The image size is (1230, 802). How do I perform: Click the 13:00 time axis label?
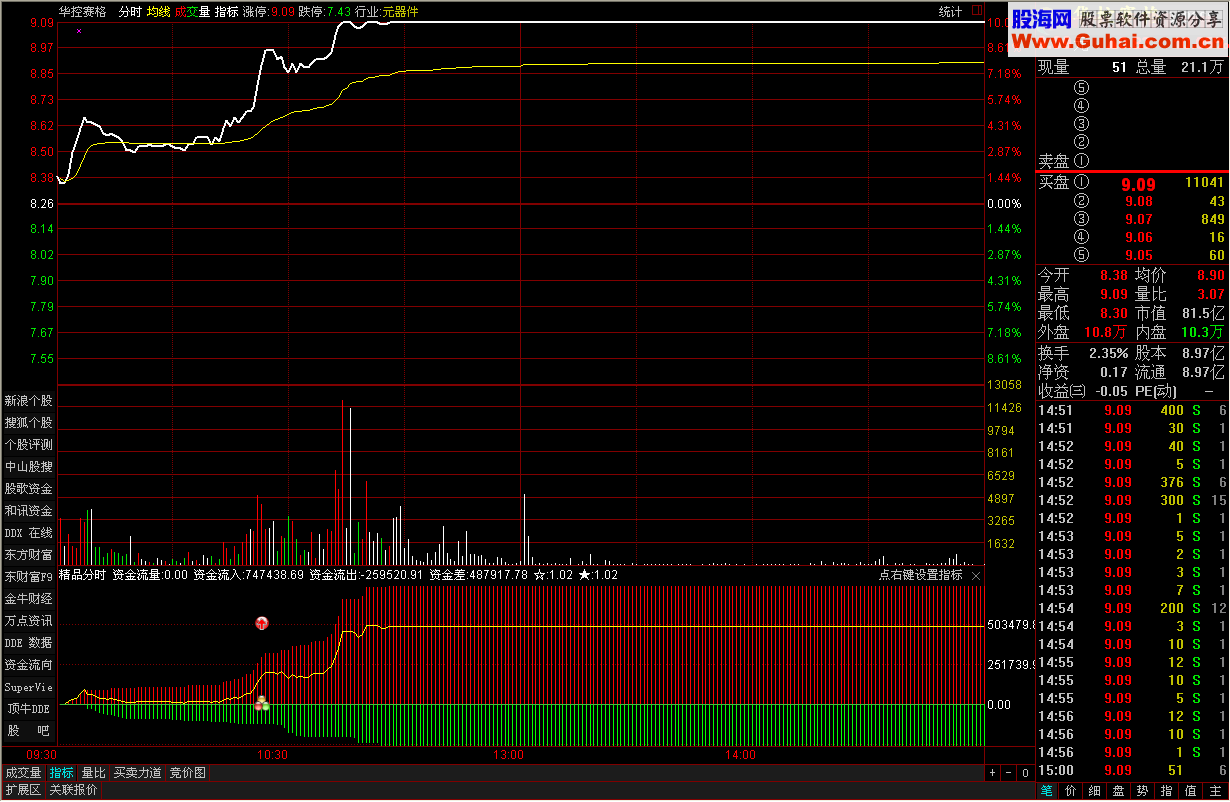[x=508, y=755]
